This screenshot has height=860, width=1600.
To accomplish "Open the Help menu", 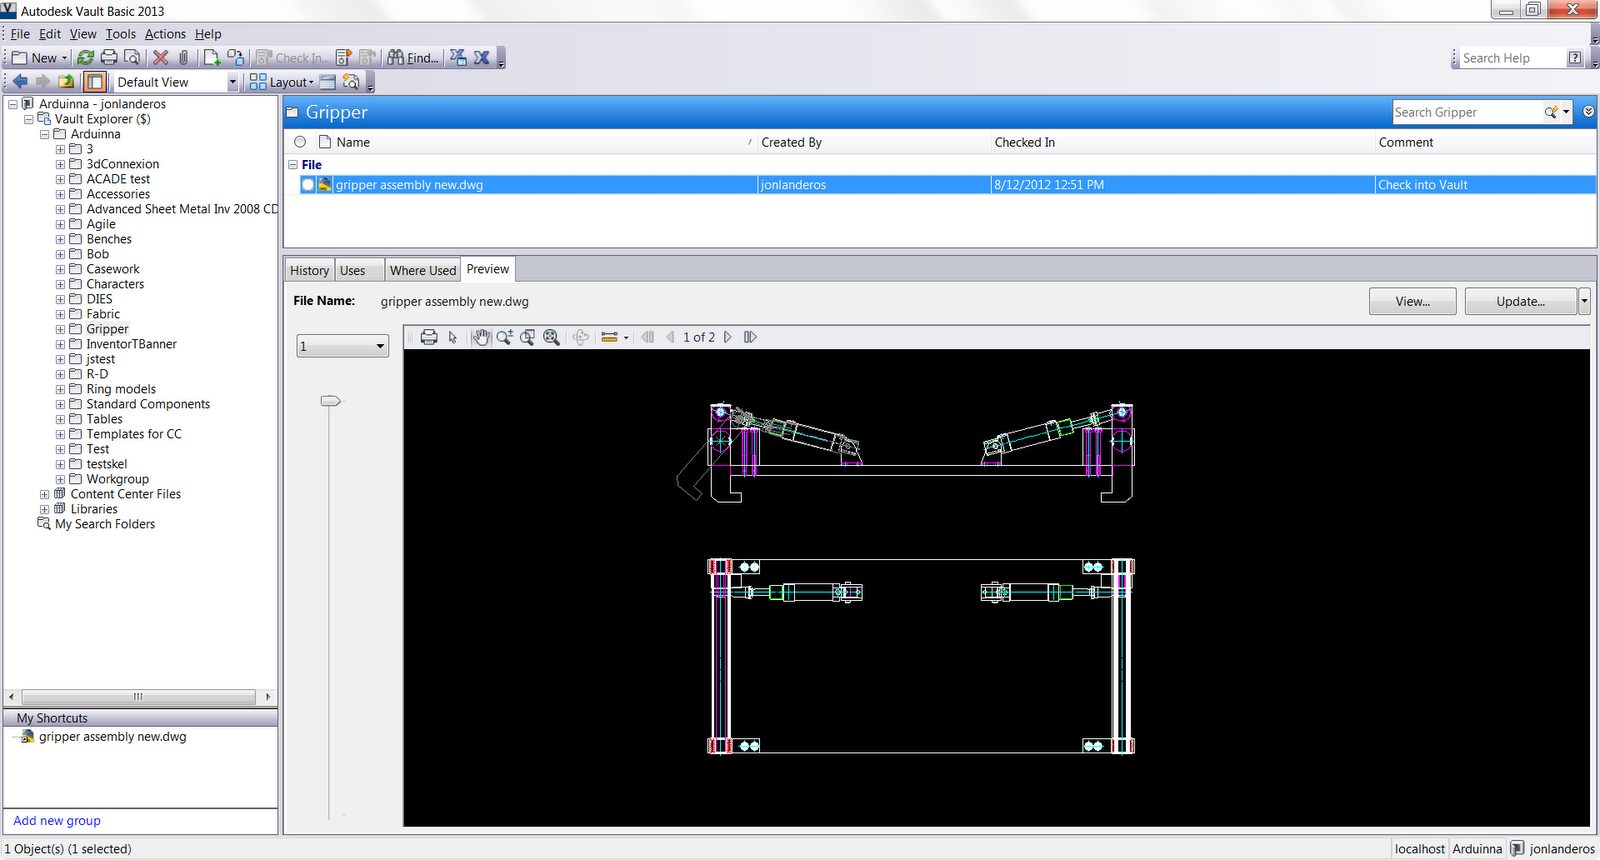I will point(208,34).
